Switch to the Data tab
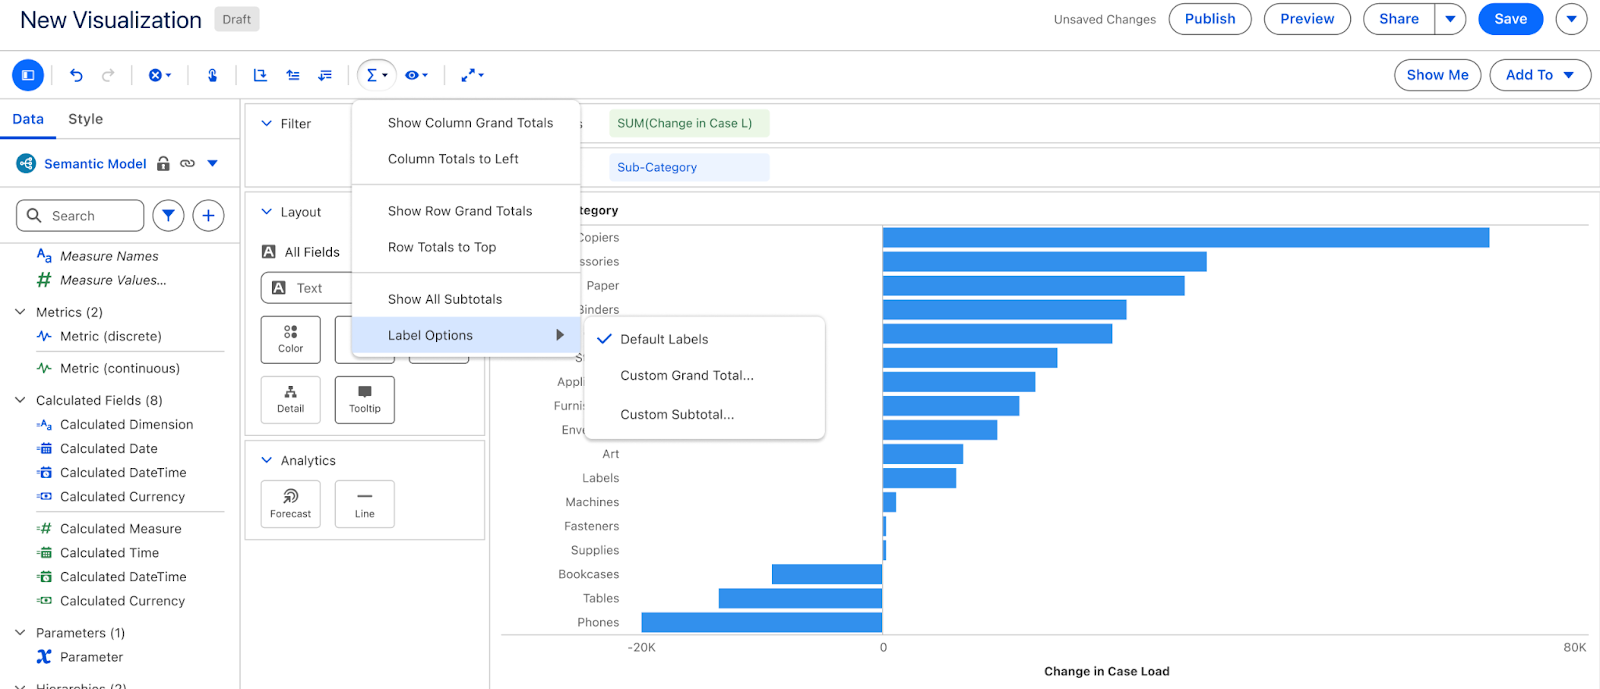Screen dimensions: 1600x689 (28, 119)
